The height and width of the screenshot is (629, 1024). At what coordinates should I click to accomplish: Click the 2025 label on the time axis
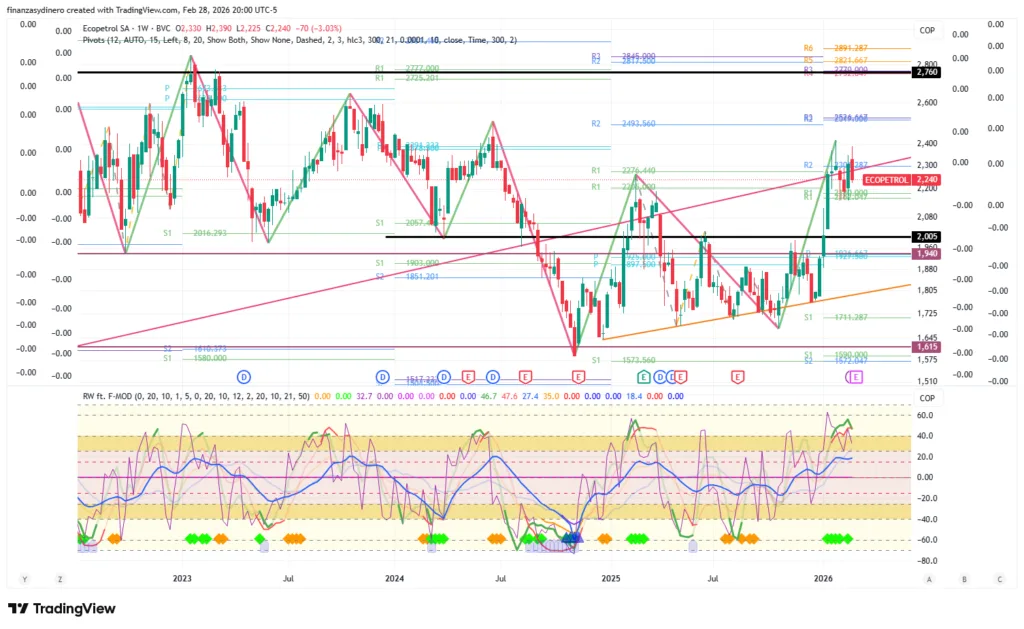[x=611, y=578]
